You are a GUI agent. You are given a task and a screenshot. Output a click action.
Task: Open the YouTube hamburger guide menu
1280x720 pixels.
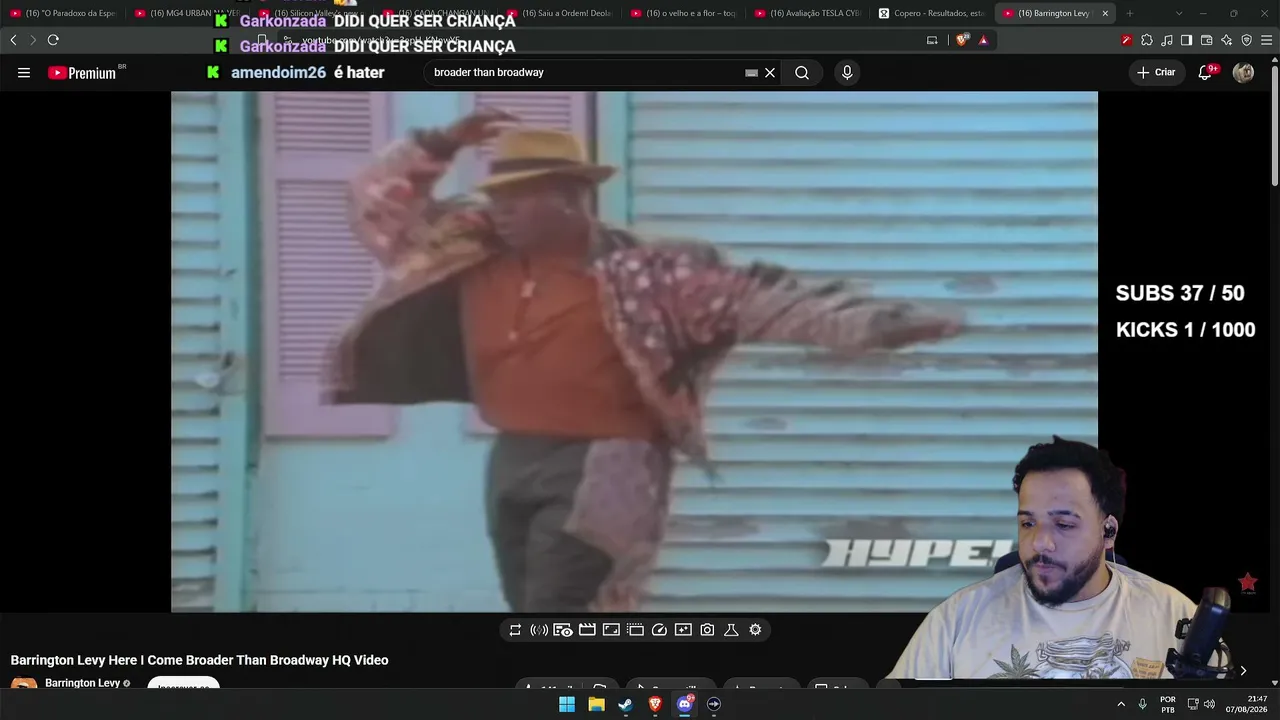click(24, 73)
